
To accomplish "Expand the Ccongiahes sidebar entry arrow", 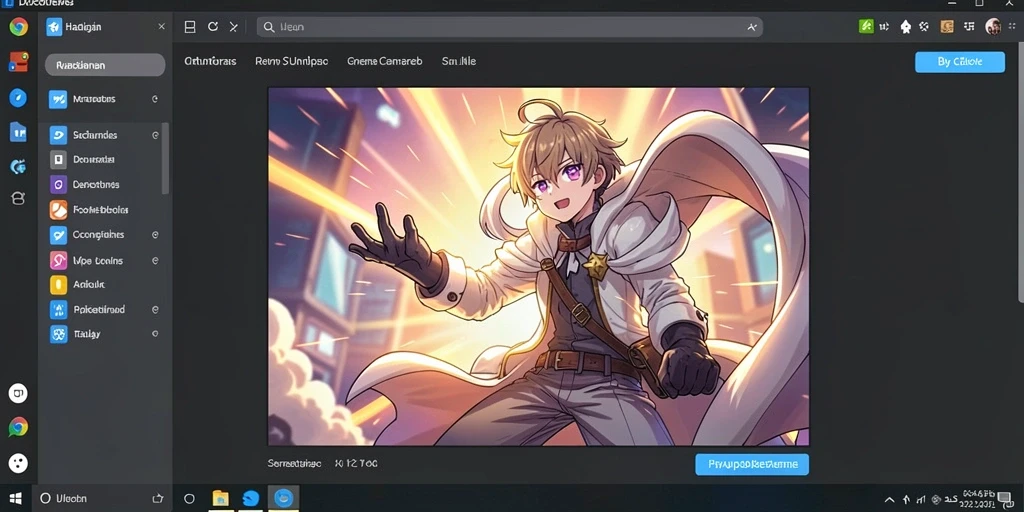I will (x=155, y=234).
